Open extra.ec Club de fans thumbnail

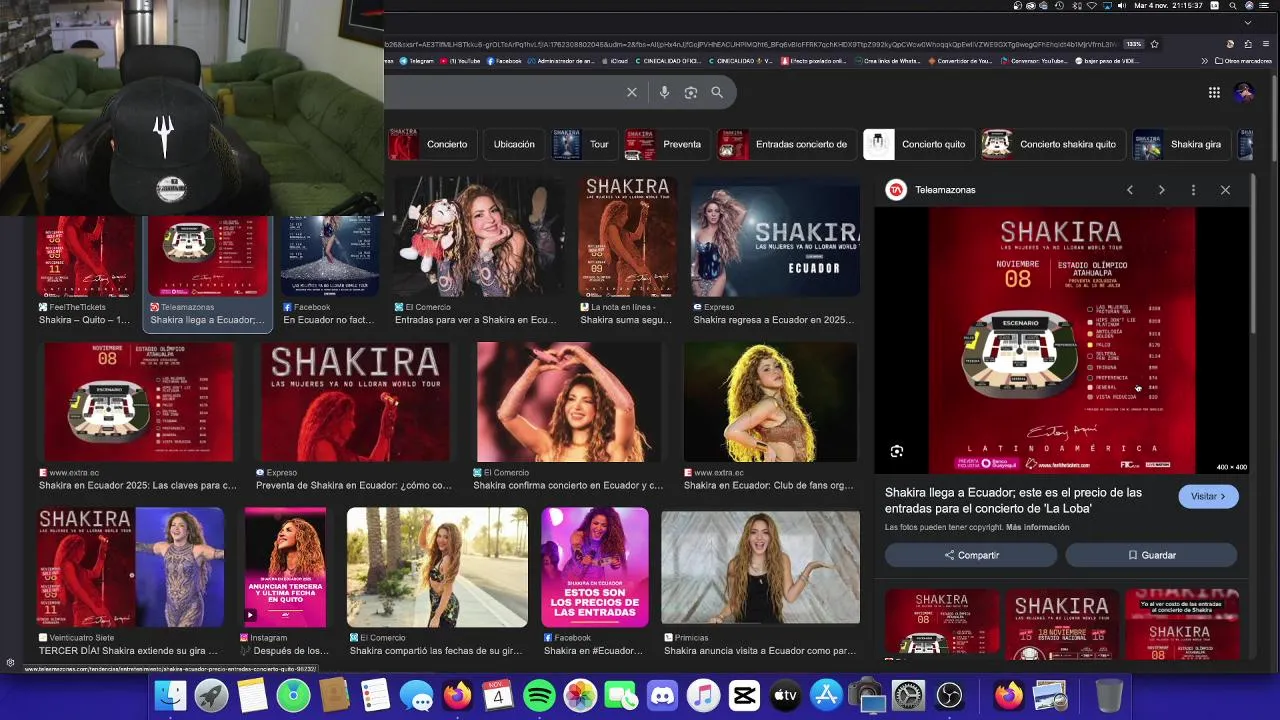[770, 402]
